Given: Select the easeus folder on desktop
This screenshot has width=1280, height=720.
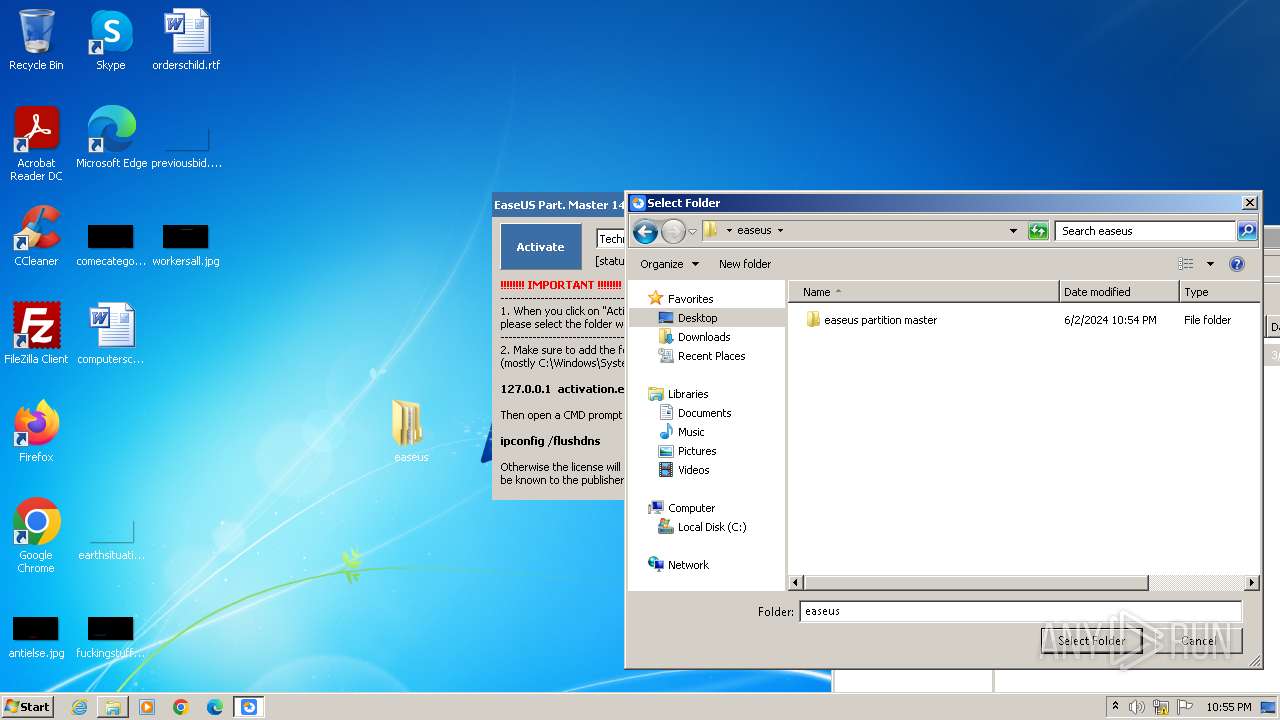Looking at the screenshot, I should [x=410, y=432].
